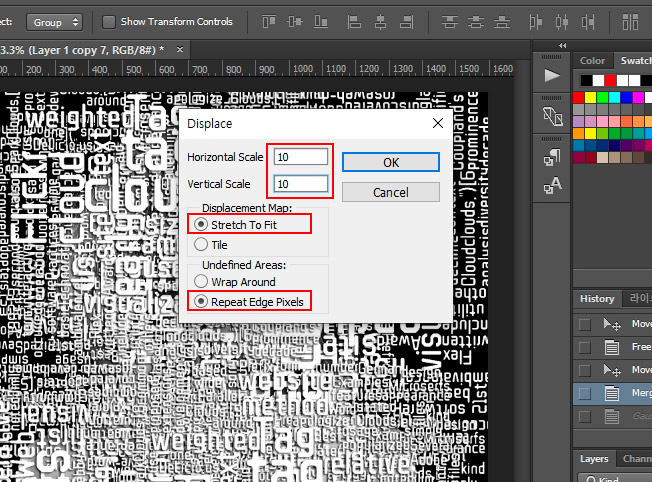Pick light beige swatch in bottom row
This screenshot has height=482, width=652.
click(602, 158)
